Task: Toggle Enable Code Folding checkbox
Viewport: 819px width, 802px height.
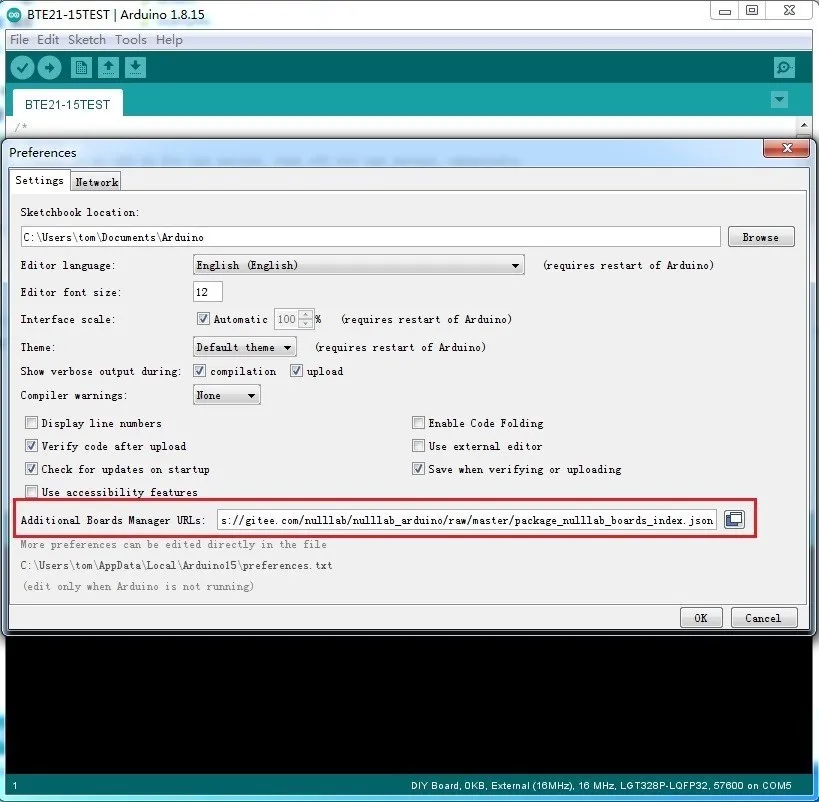Action: (419, 424)
